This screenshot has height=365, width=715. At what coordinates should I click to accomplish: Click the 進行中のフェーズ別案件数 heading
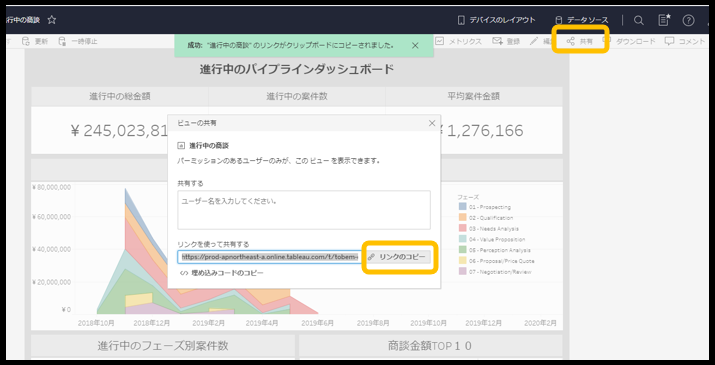[163, 346]
